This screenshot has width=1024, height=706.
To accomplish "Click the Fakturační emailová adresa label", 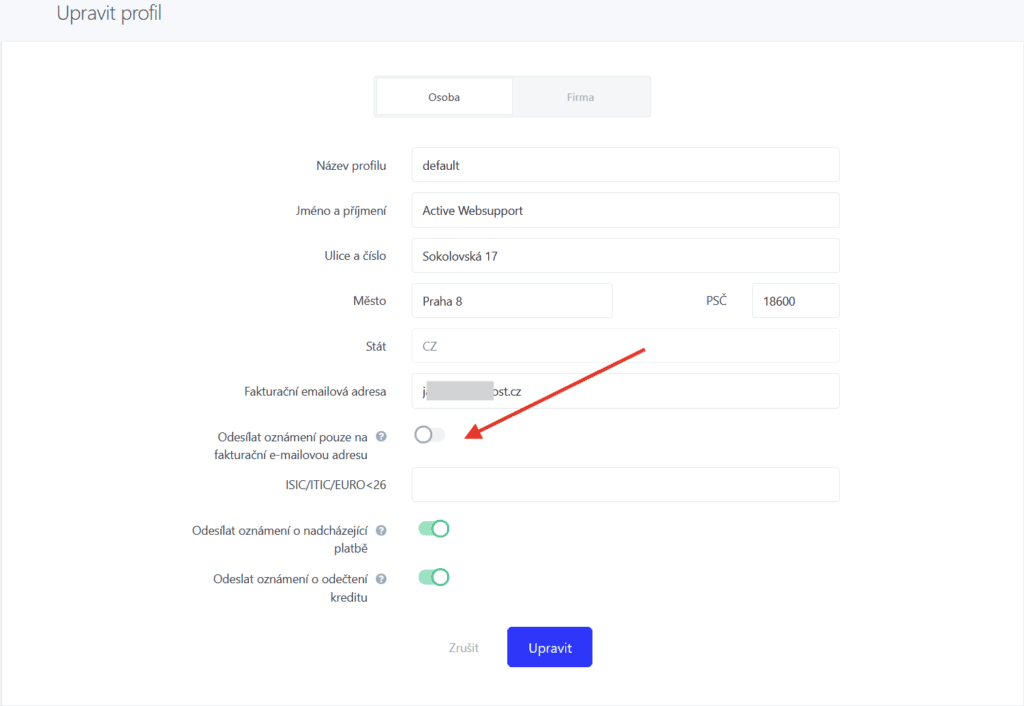I will coord(315,392).
